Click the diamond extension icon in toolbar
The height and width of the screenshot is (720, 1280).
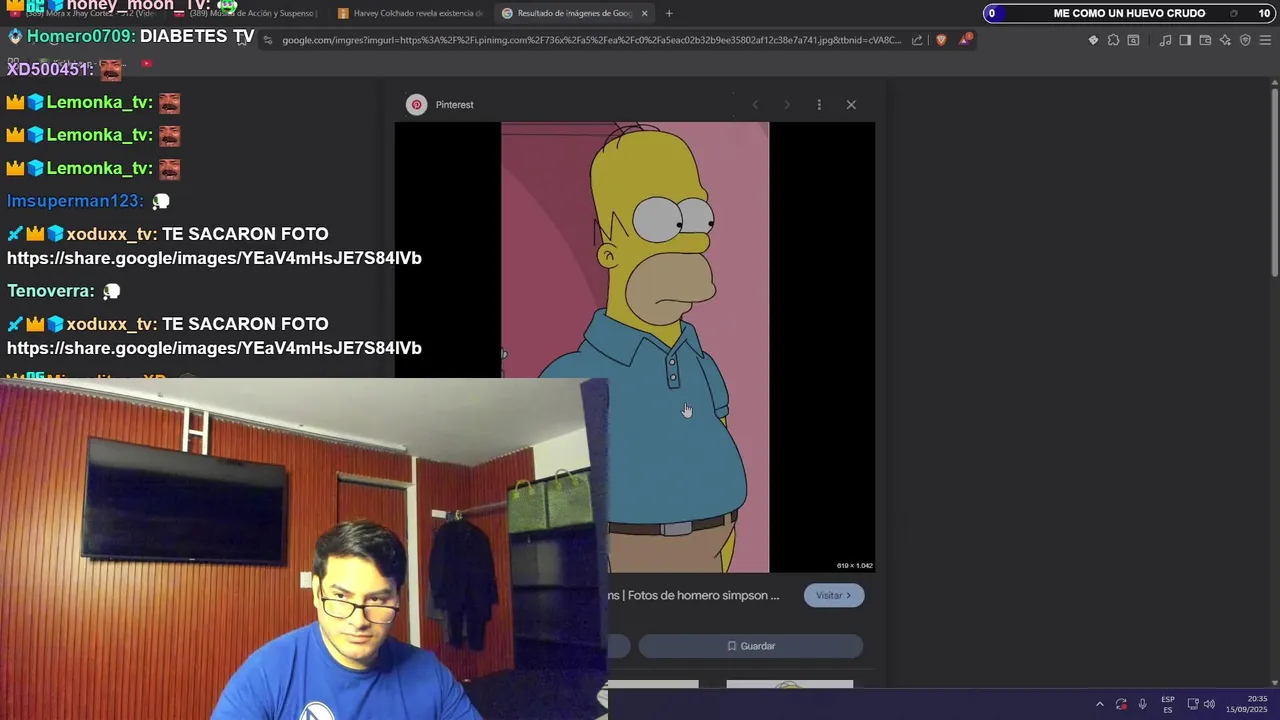[1093, 40]
